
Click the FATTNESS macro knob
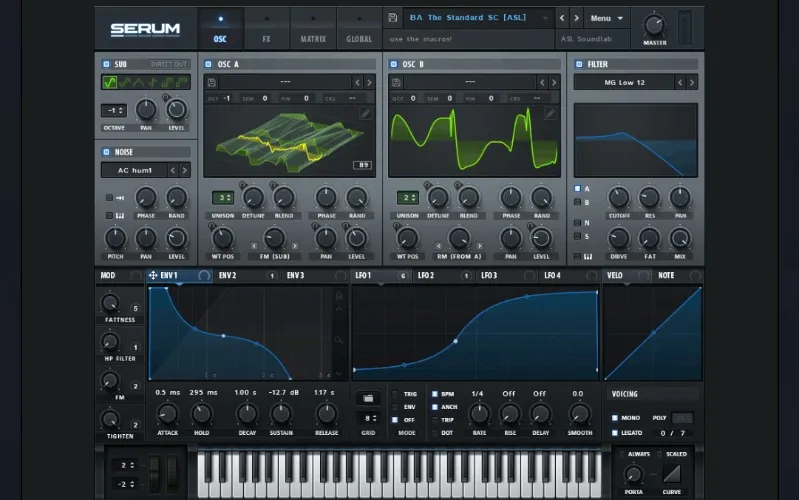tap(110, 303)
